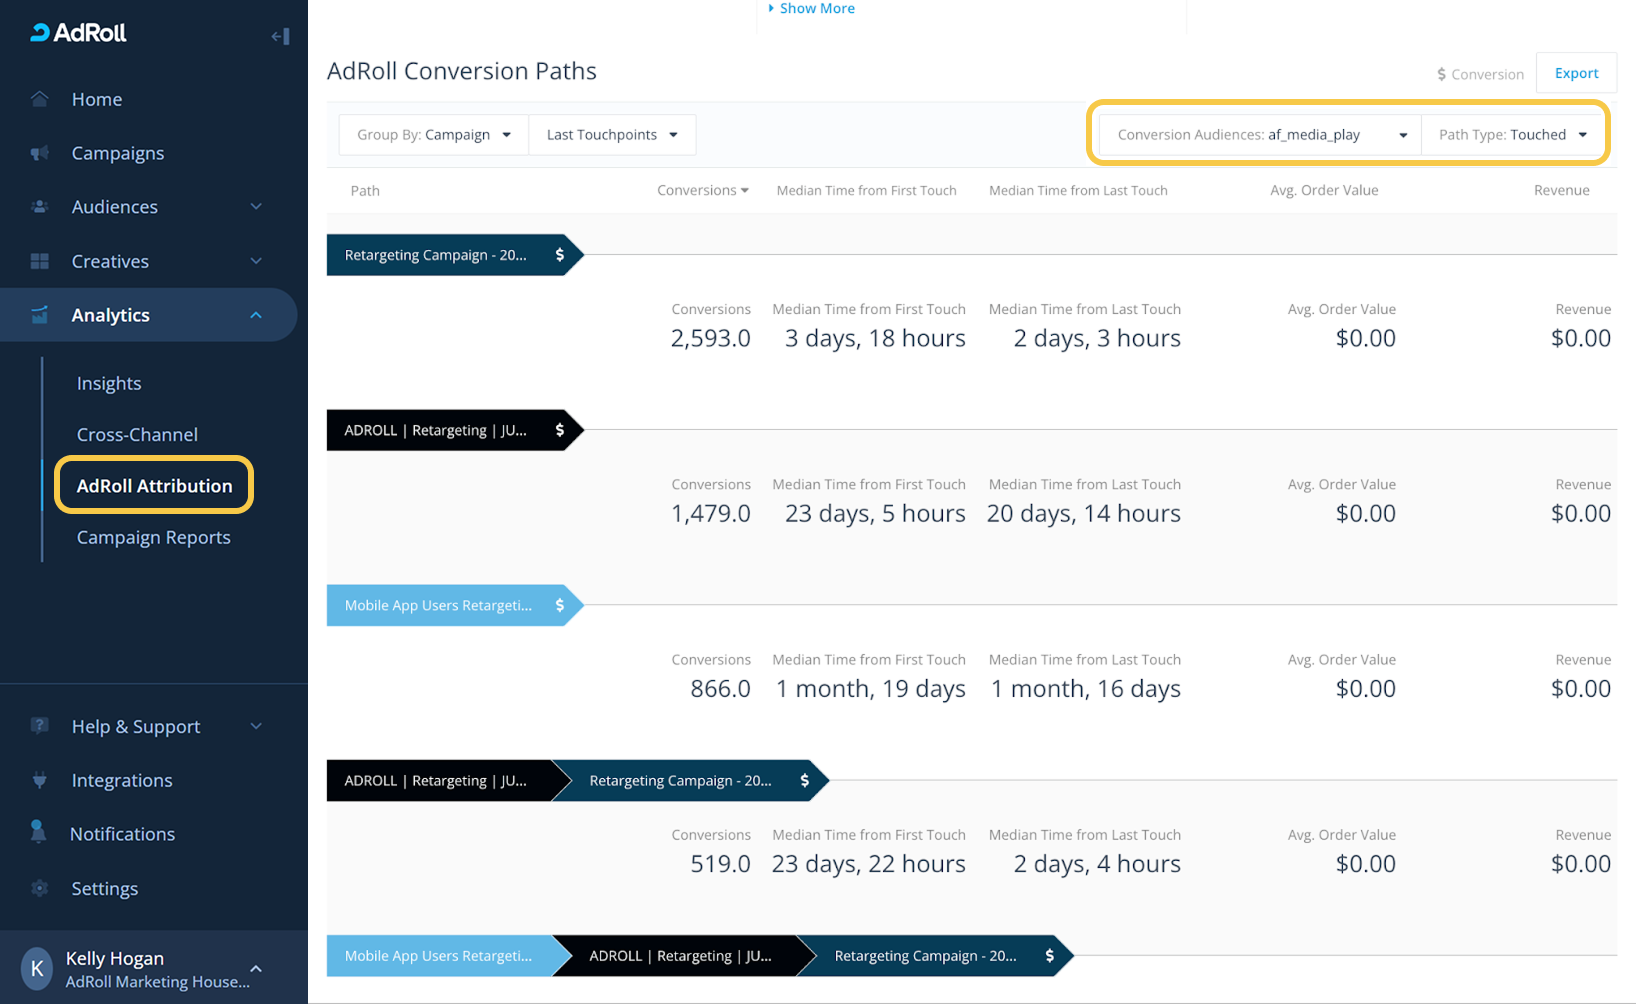Go to Cross-Channel analytics

(137, 434)
